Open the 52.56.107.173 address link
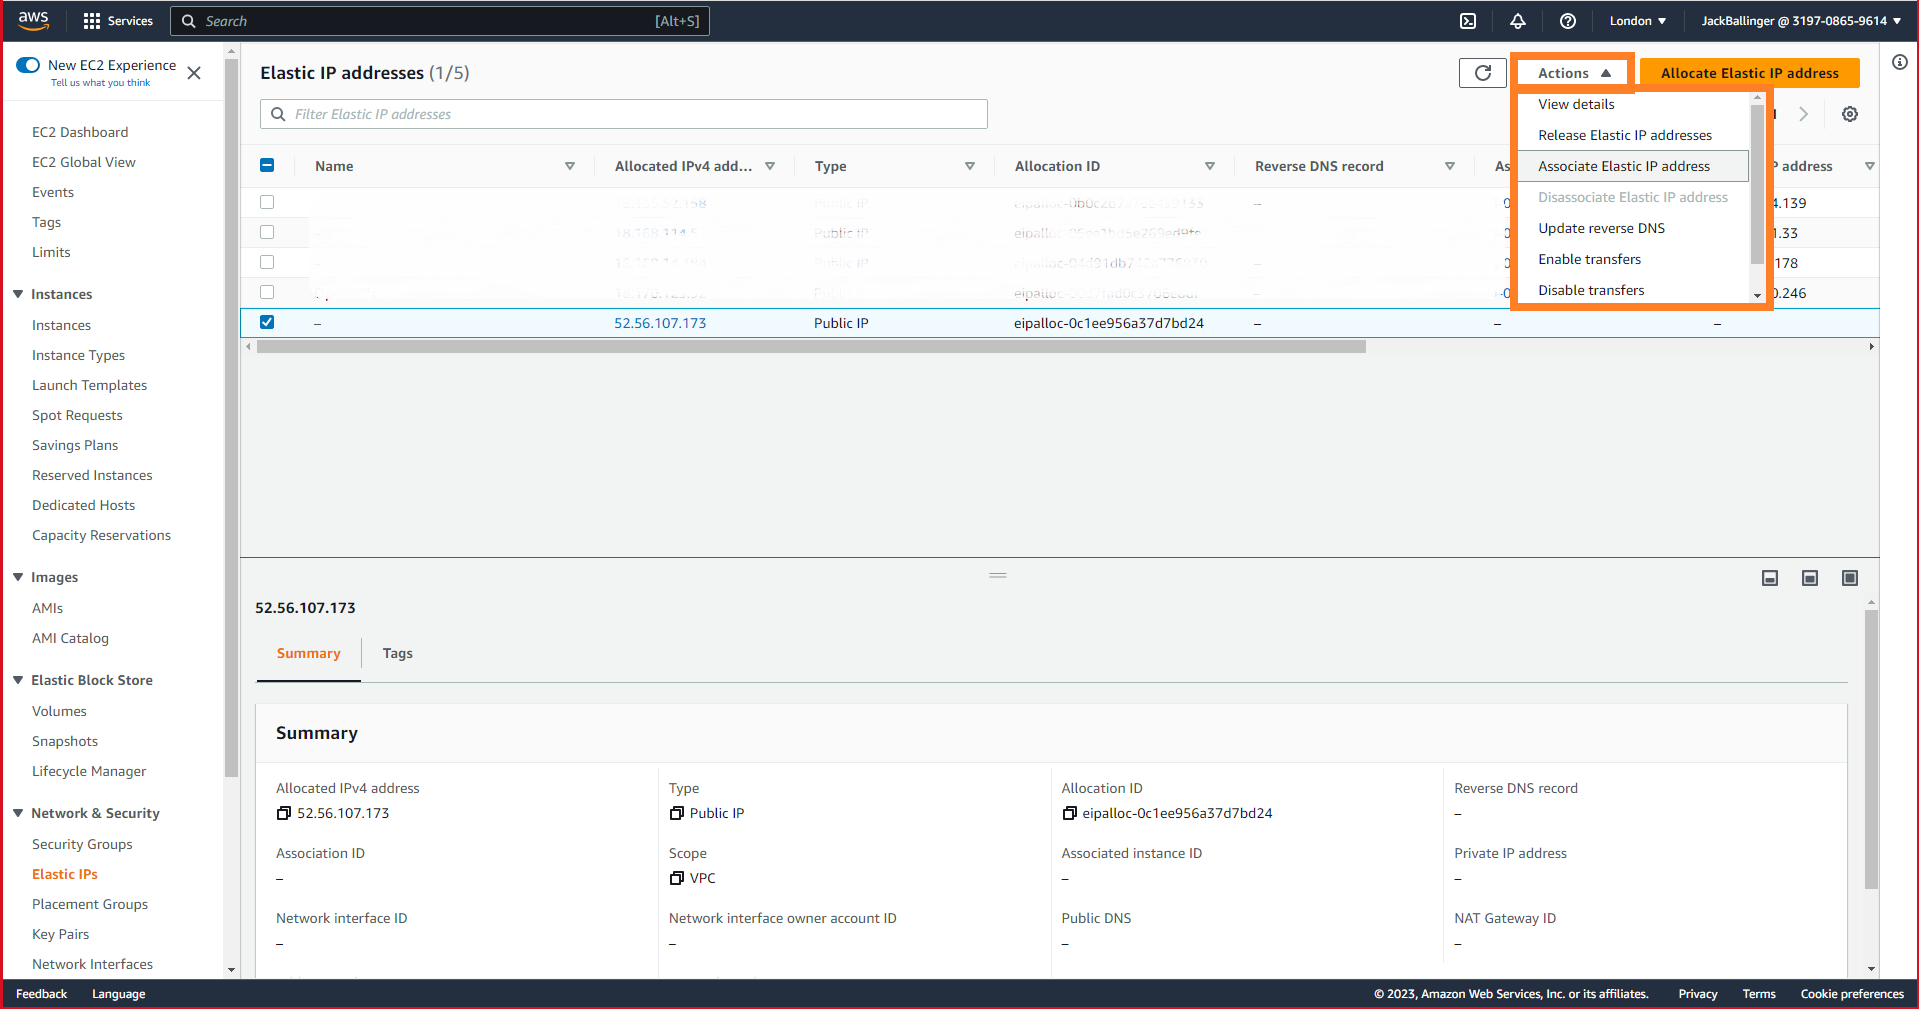This screenshot has height=1009, width=1919. click(660, 323)
